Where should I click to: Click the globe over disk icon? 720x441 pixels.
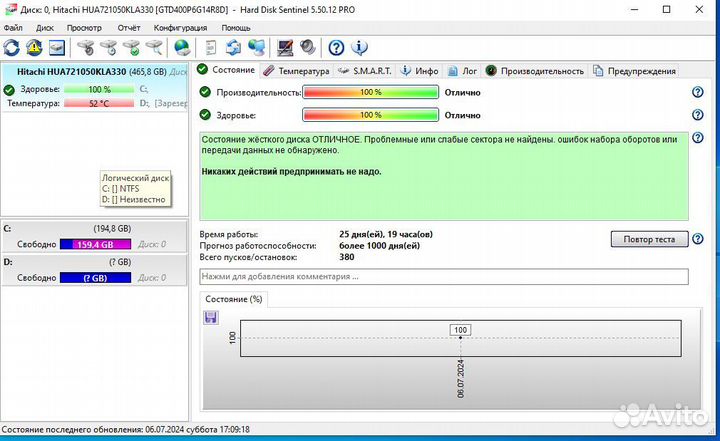182,47
